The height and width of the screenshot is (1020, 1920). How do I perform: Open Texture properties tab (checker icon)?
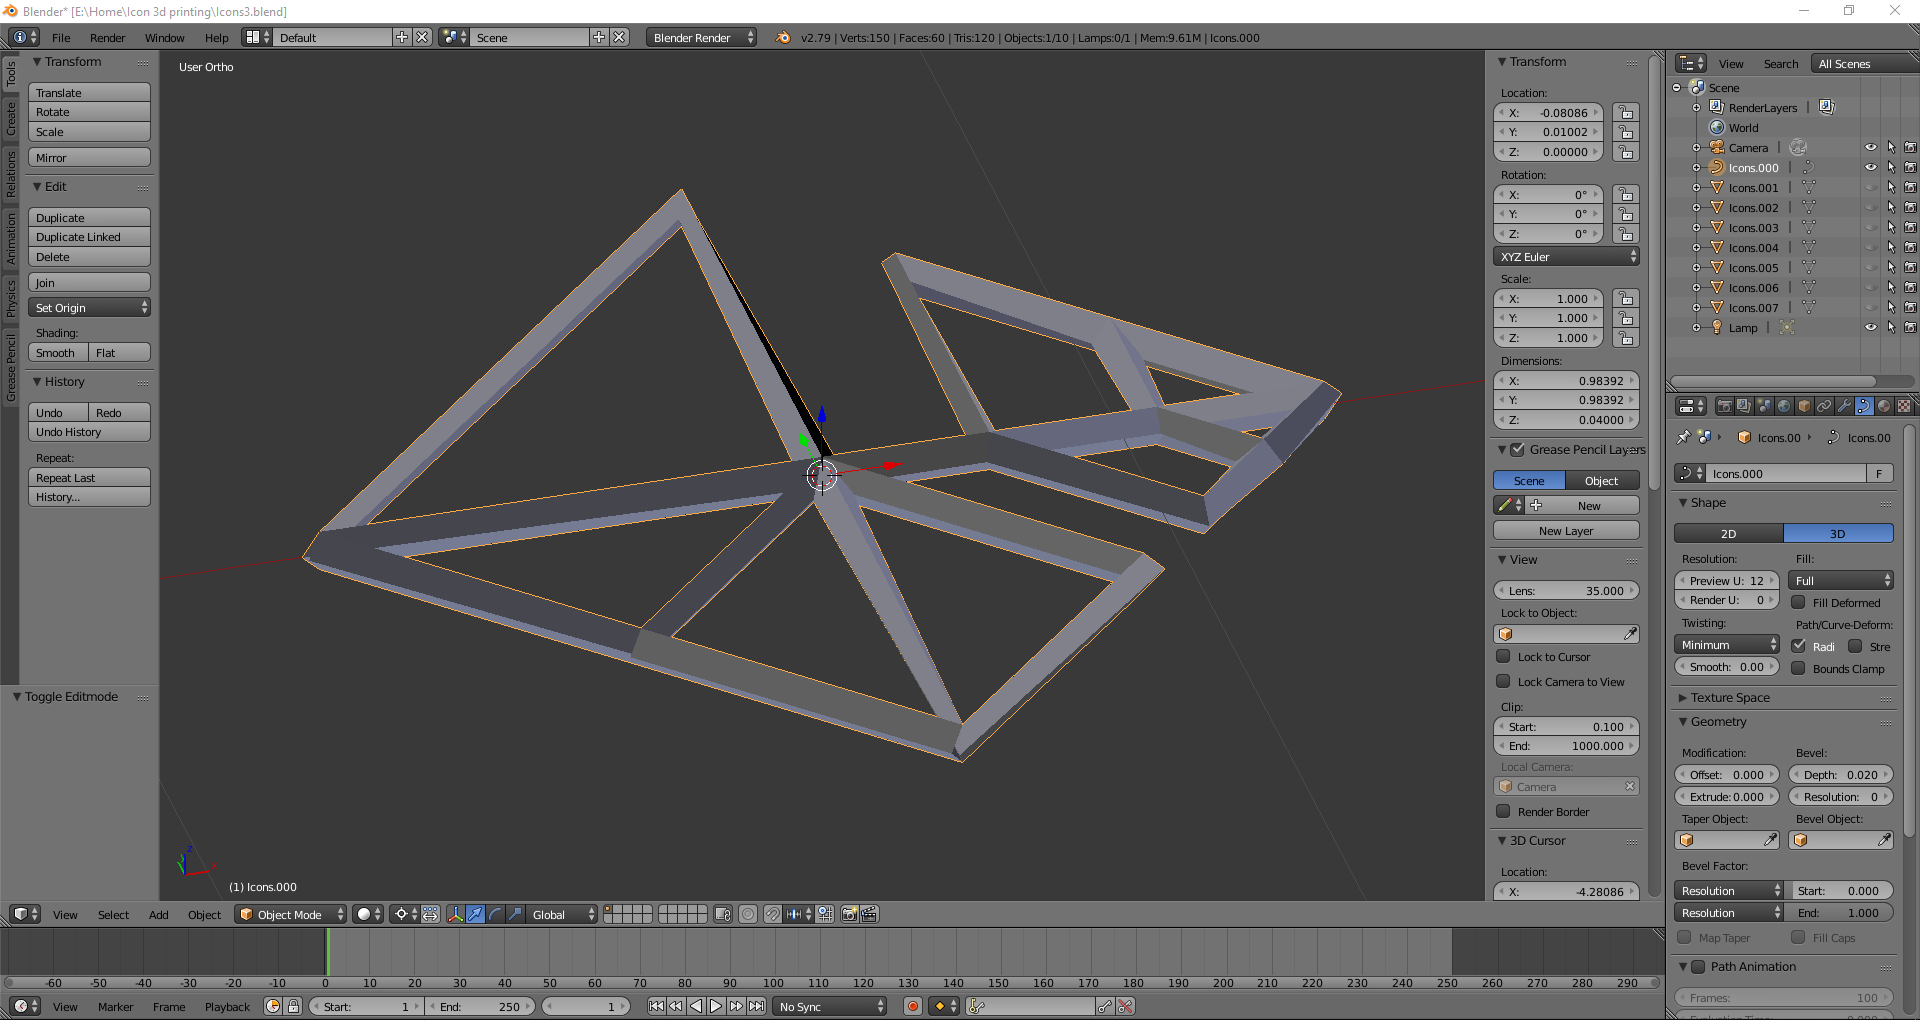[1904, 406]
